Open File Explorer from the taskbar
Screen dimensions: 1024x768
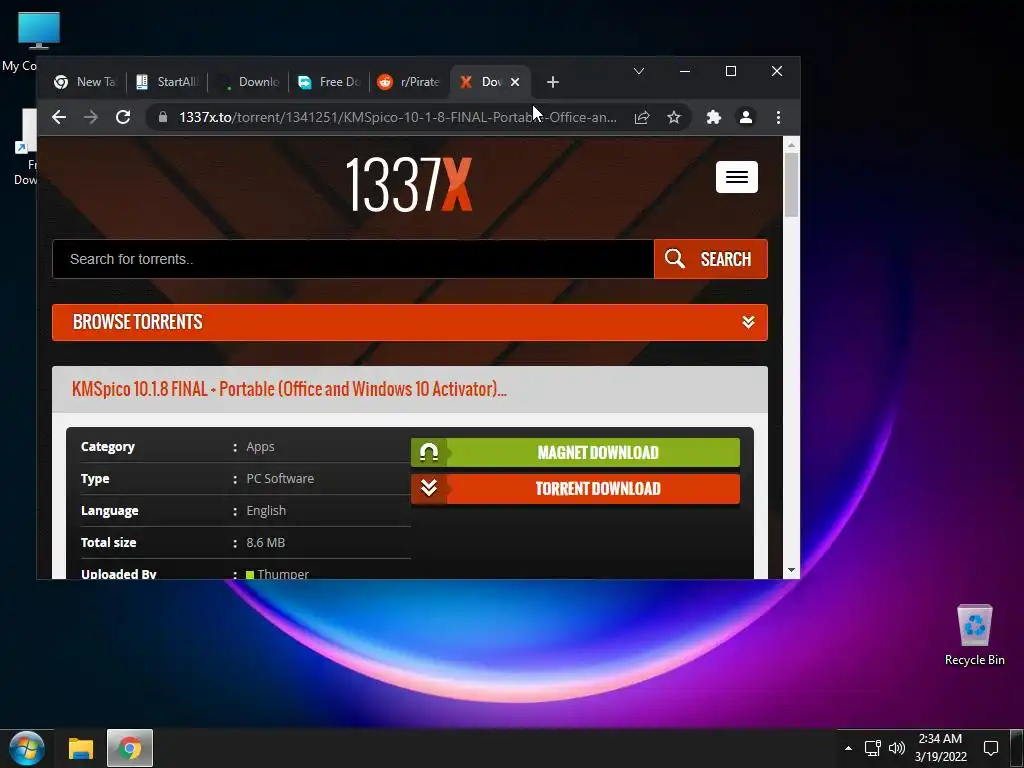81,748
